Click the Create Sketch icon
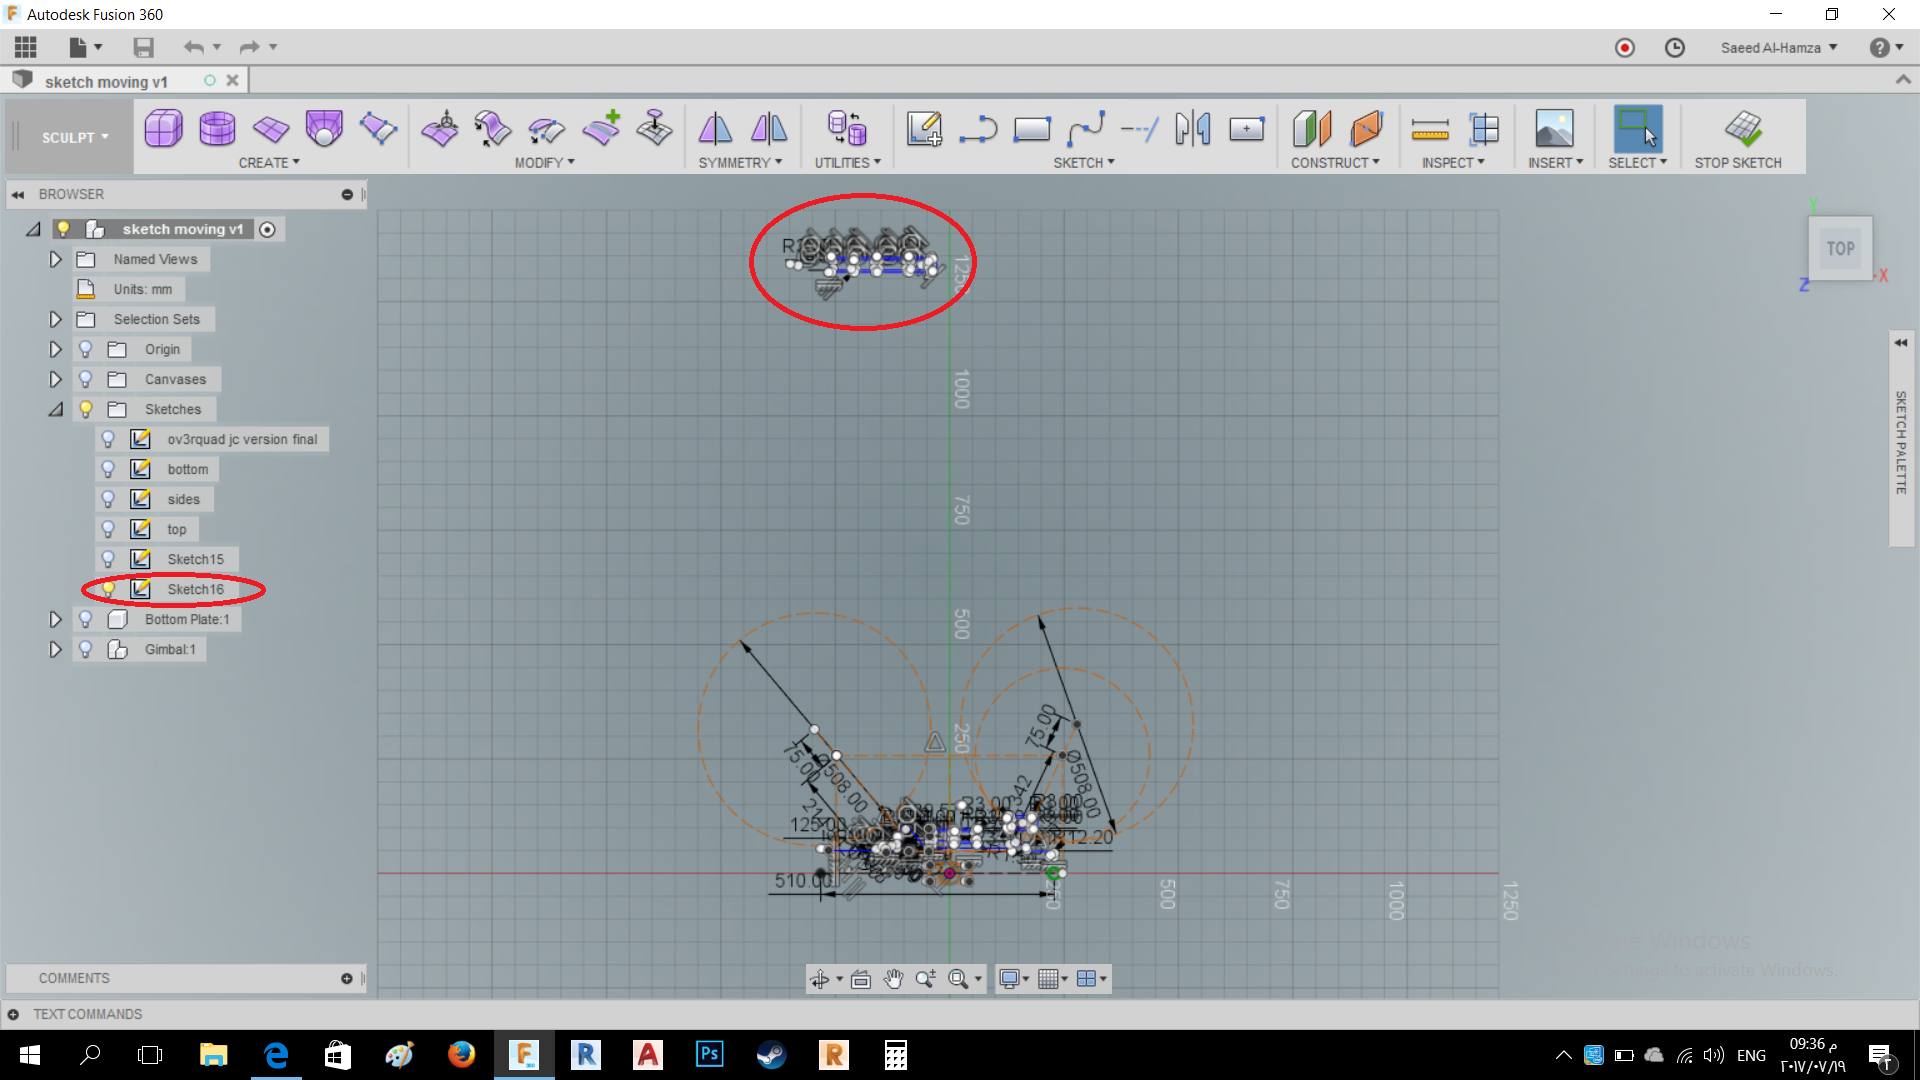The height and width of the screenshot is (1080, 1920). point(924,129)
